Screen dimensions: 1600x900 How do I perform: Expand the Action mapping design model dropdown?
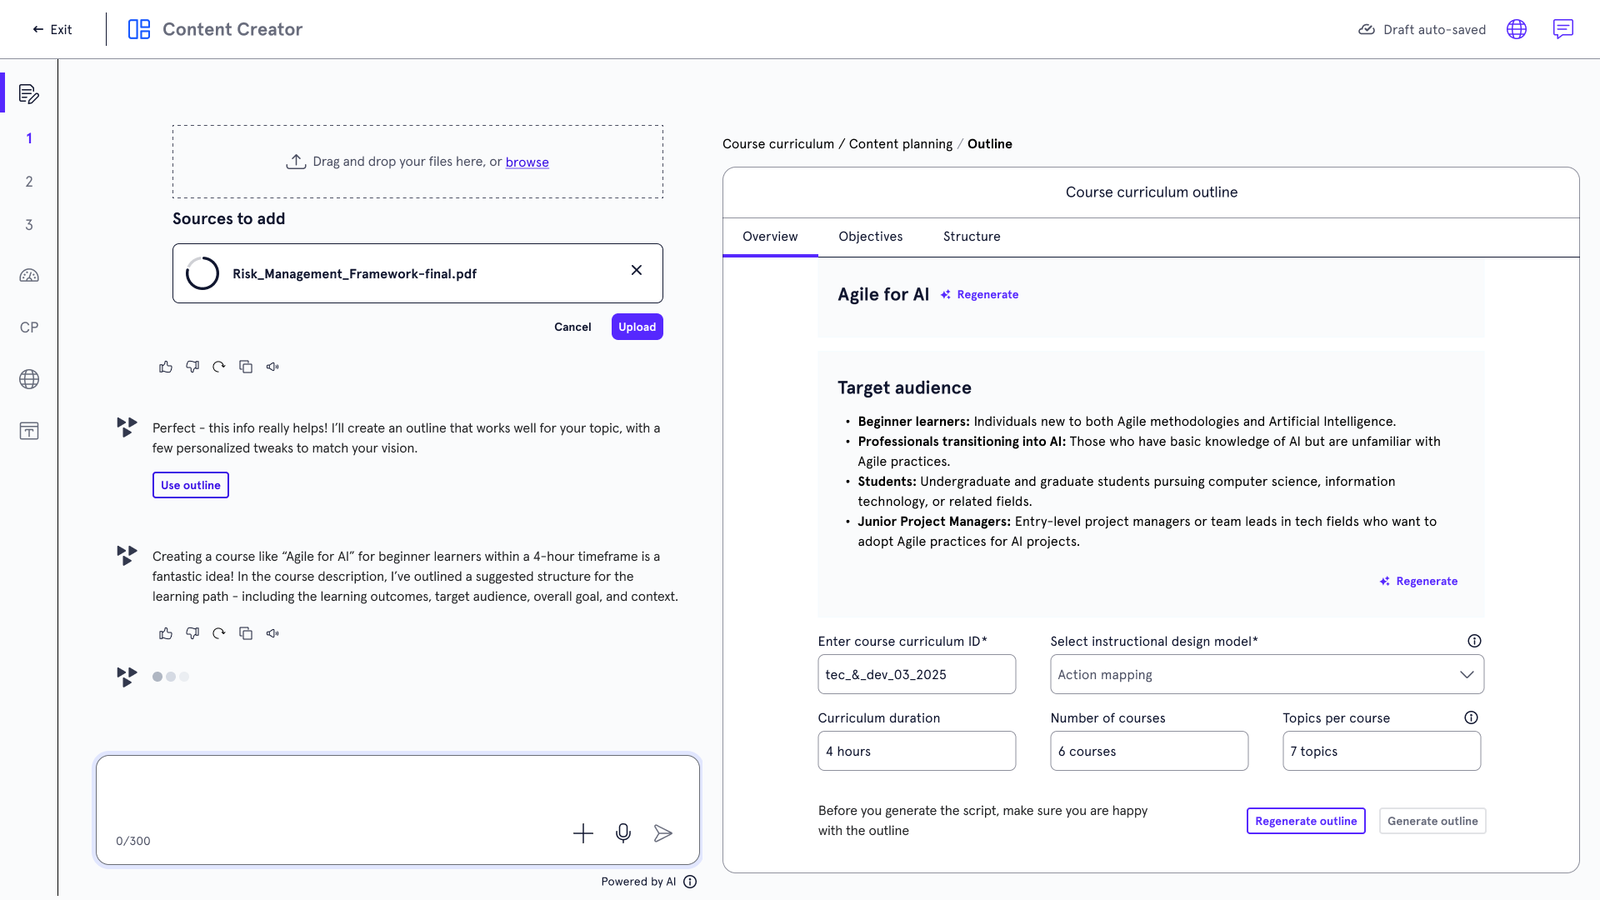click(1267, 674)
